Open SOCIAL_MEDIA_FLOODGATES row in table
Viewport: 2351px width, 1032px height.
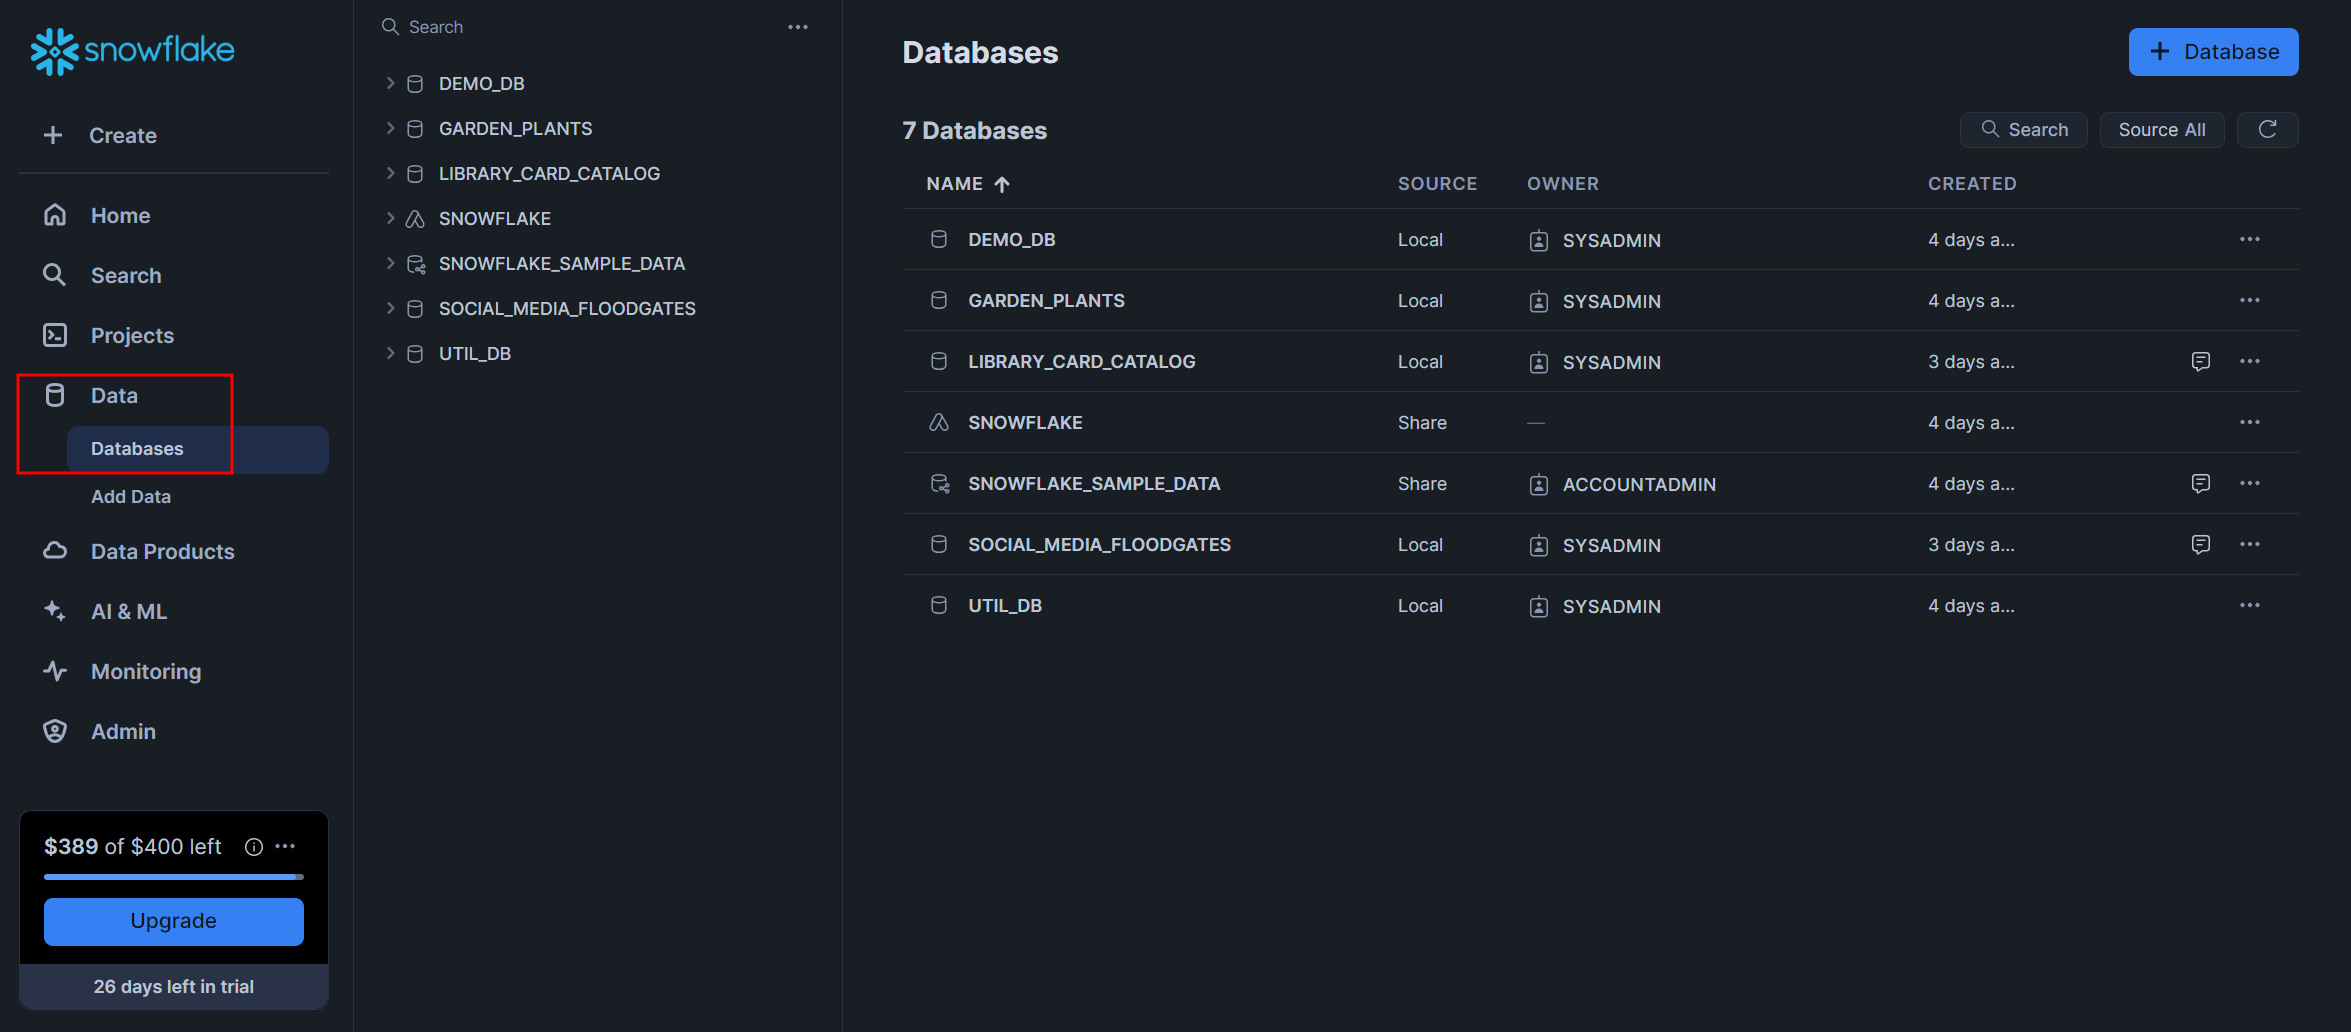(1600, 545)
